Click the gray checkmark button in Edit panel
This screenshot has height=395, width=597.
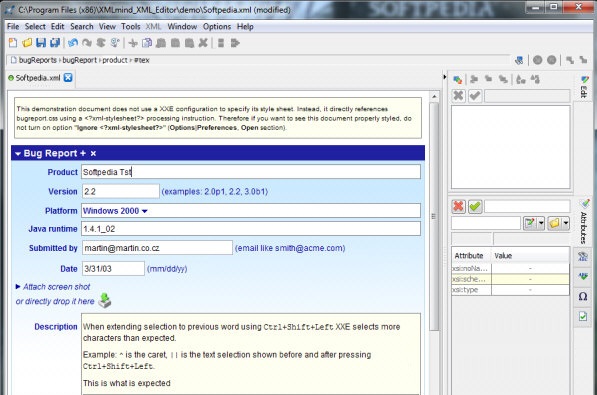tap(475, 96)
